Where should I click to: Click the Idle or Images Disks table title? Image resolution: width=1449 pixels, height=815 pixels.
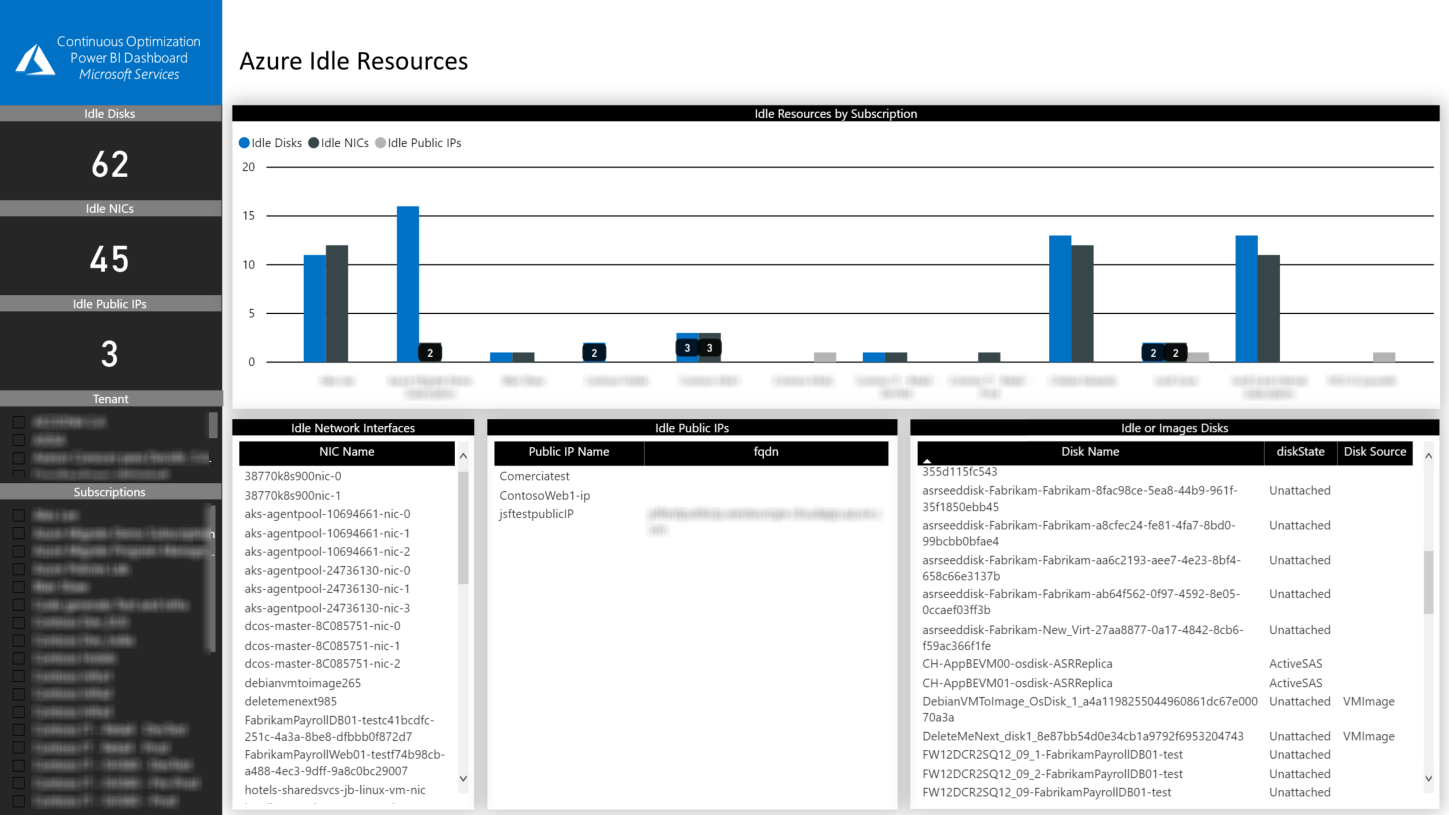[1174, 428]
